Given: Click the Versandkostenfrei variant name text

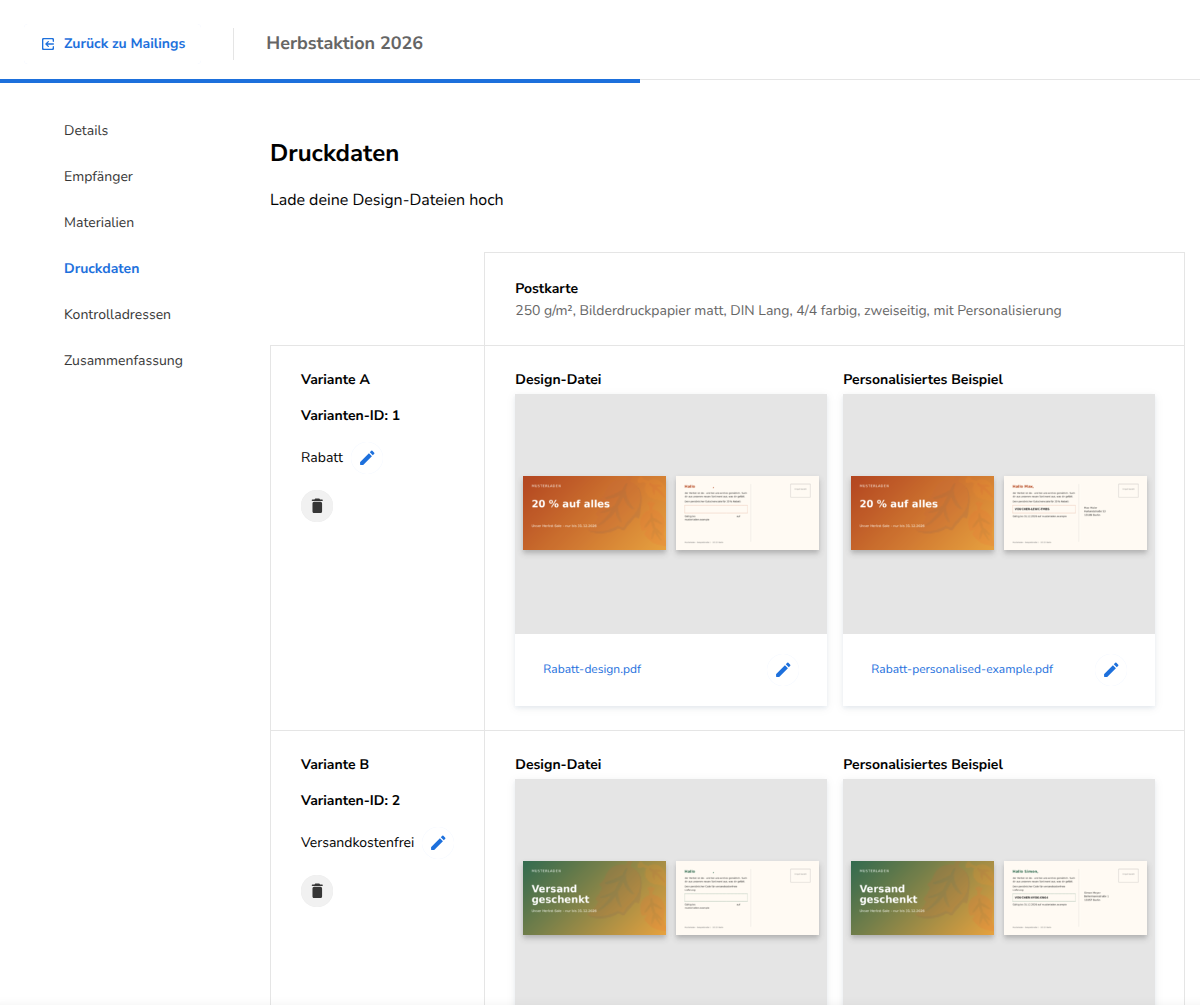Looking at the screenshot, I should point(357,843).
